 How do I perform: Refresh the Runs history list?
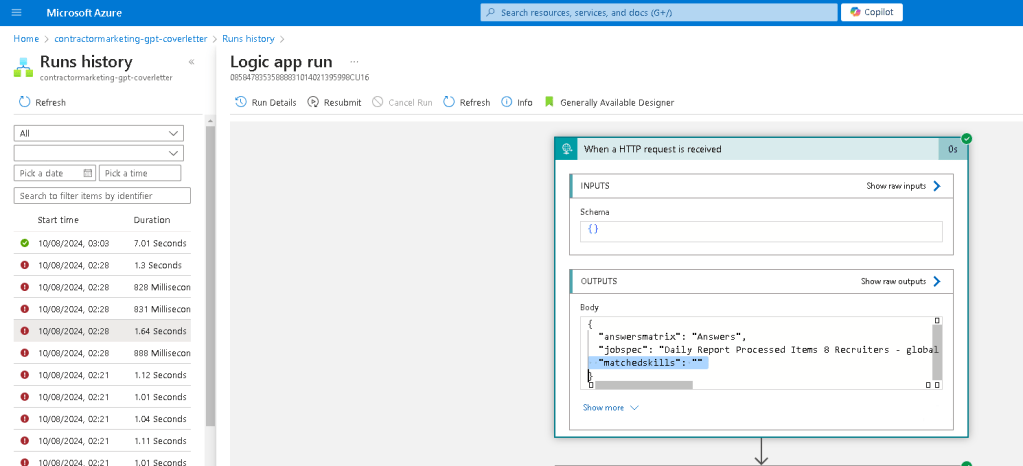(42, 102)
